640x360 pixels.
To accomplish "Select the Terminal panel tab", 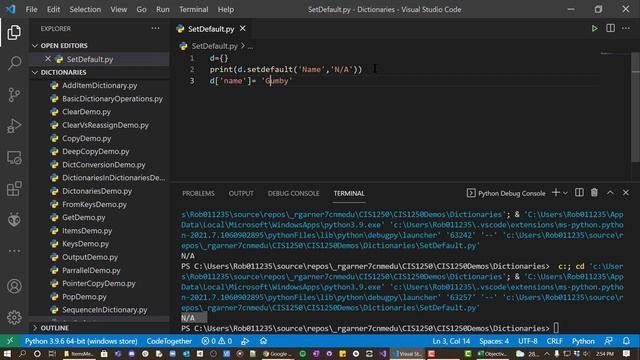I will 349,193.
